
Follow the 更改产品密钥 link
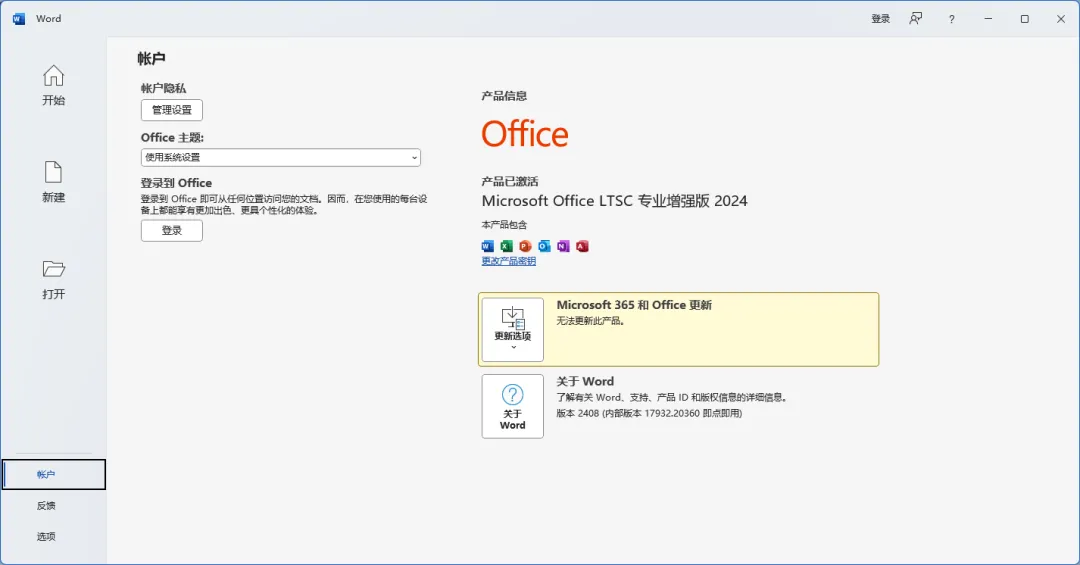508,261
